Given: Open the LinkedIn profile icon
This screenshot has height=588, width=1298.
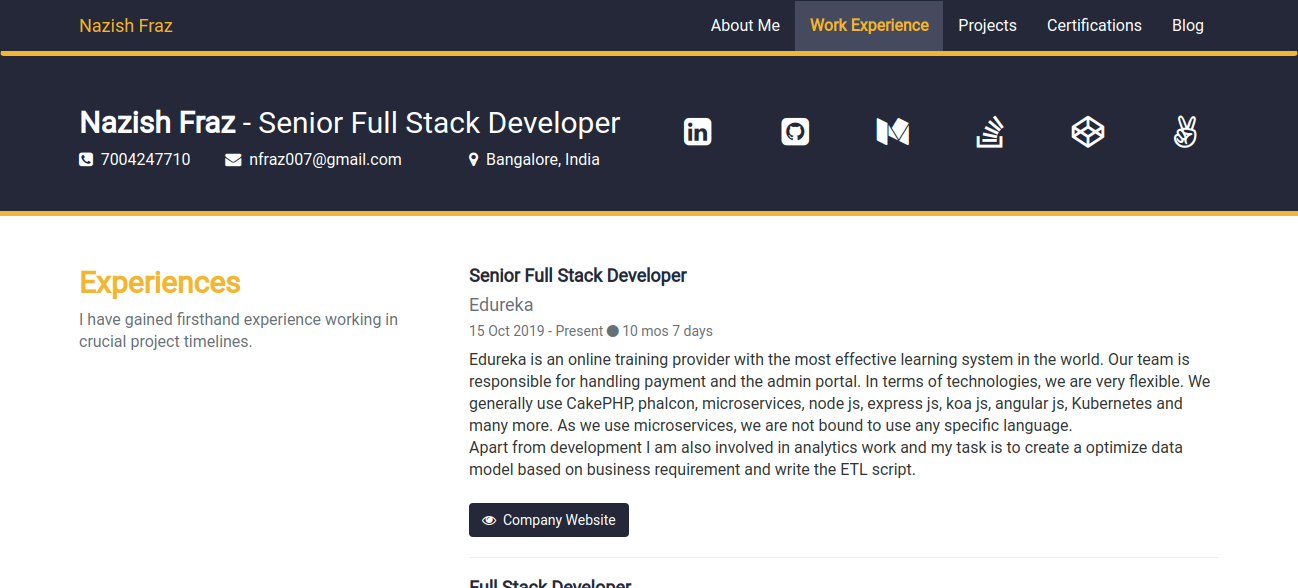Looking at the screenshot, I should 697,132.
